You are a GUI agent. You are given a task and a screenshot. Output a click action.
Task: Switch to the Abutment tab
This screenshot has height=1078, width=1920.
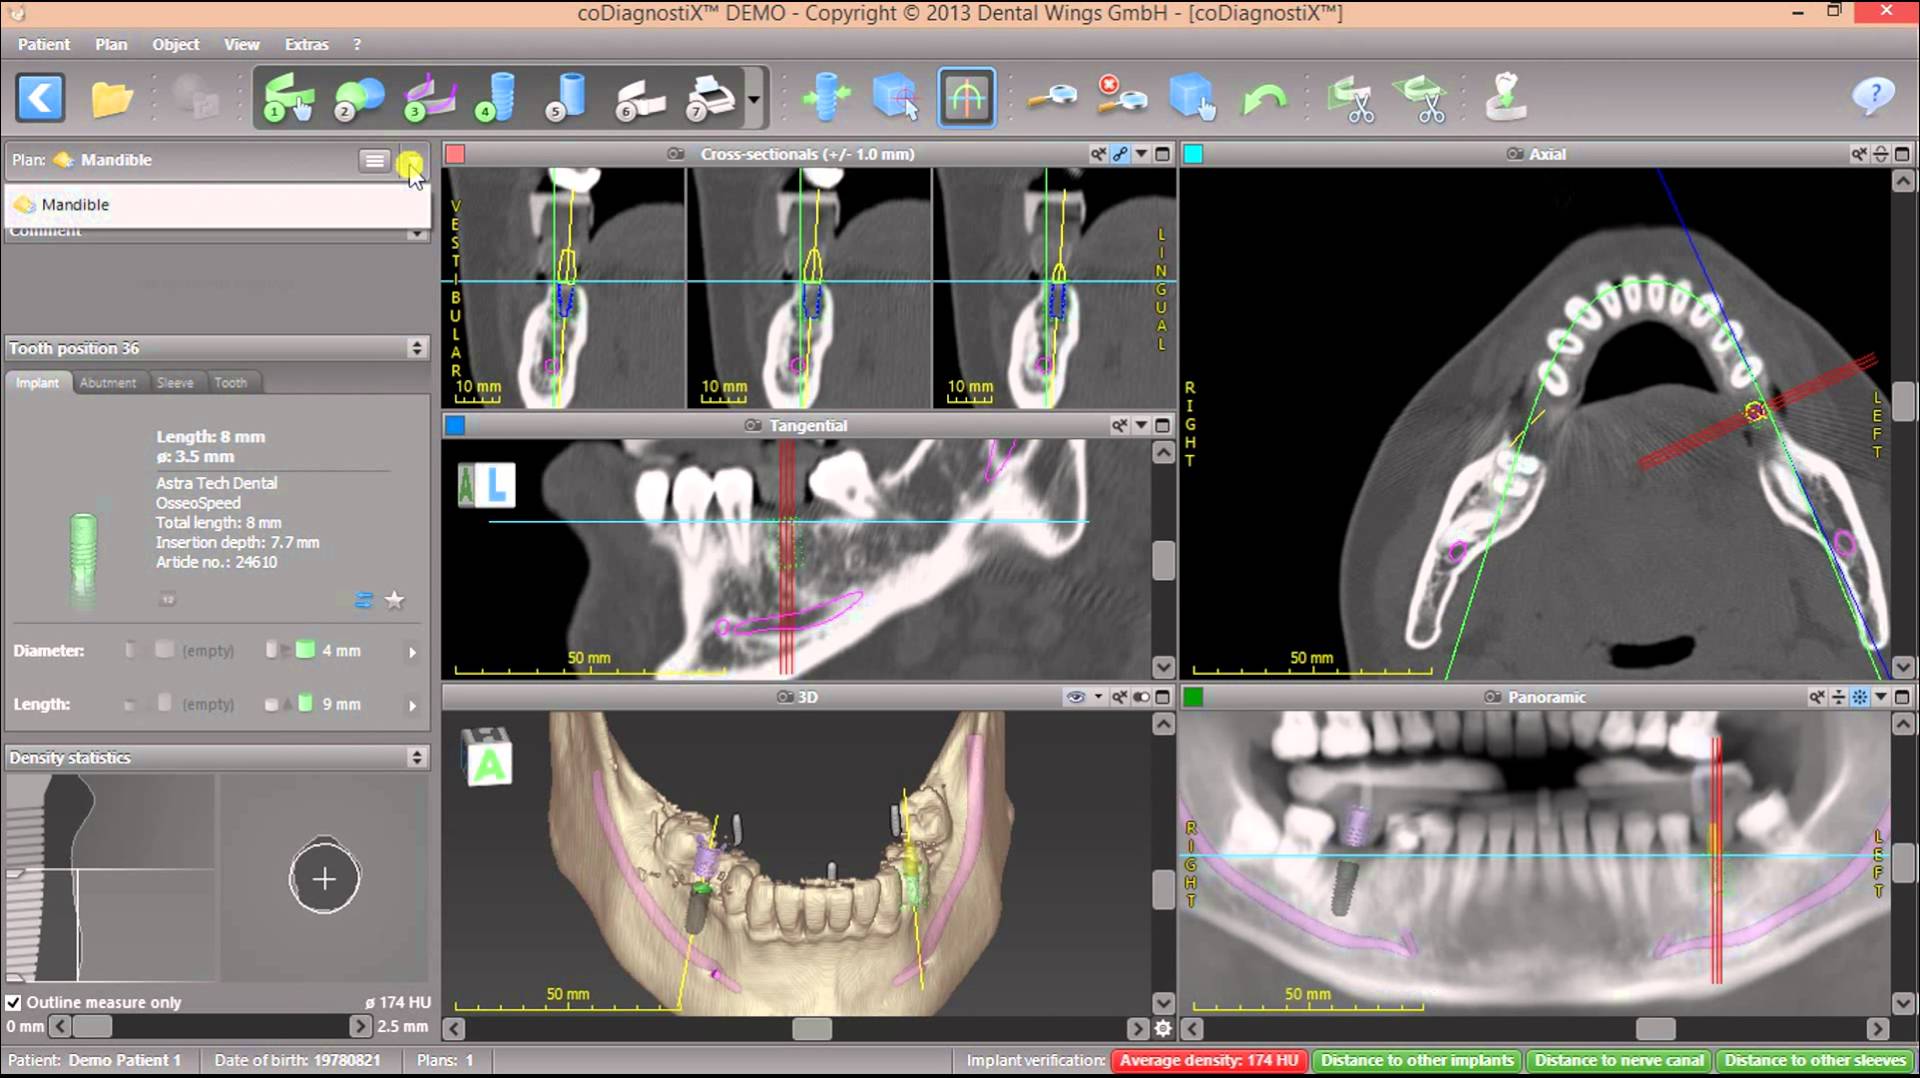point(108,383)
